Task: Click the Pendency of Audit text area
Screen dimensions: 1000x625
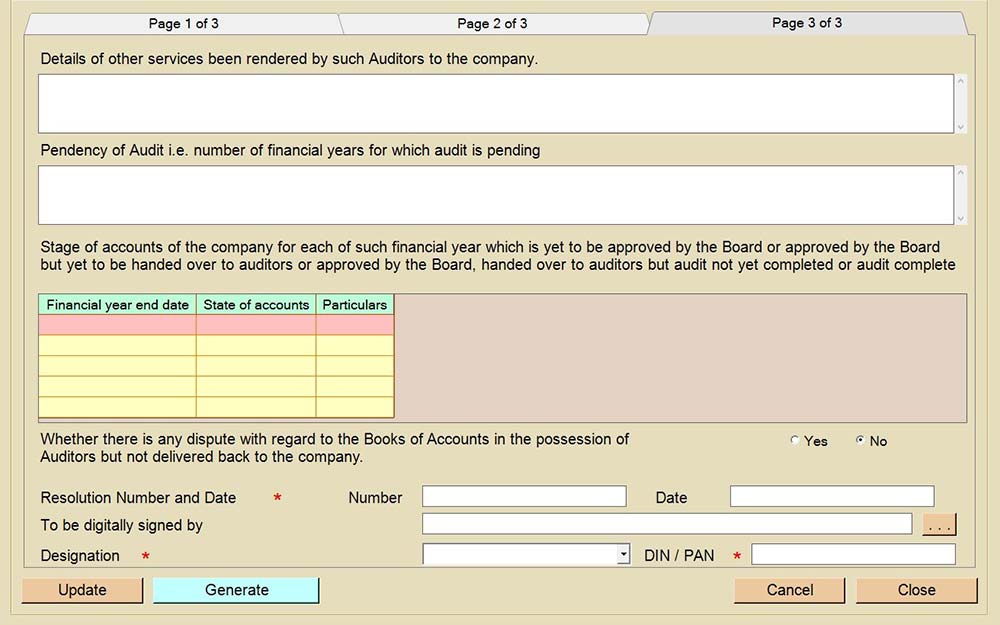Action: coord(496,195)
